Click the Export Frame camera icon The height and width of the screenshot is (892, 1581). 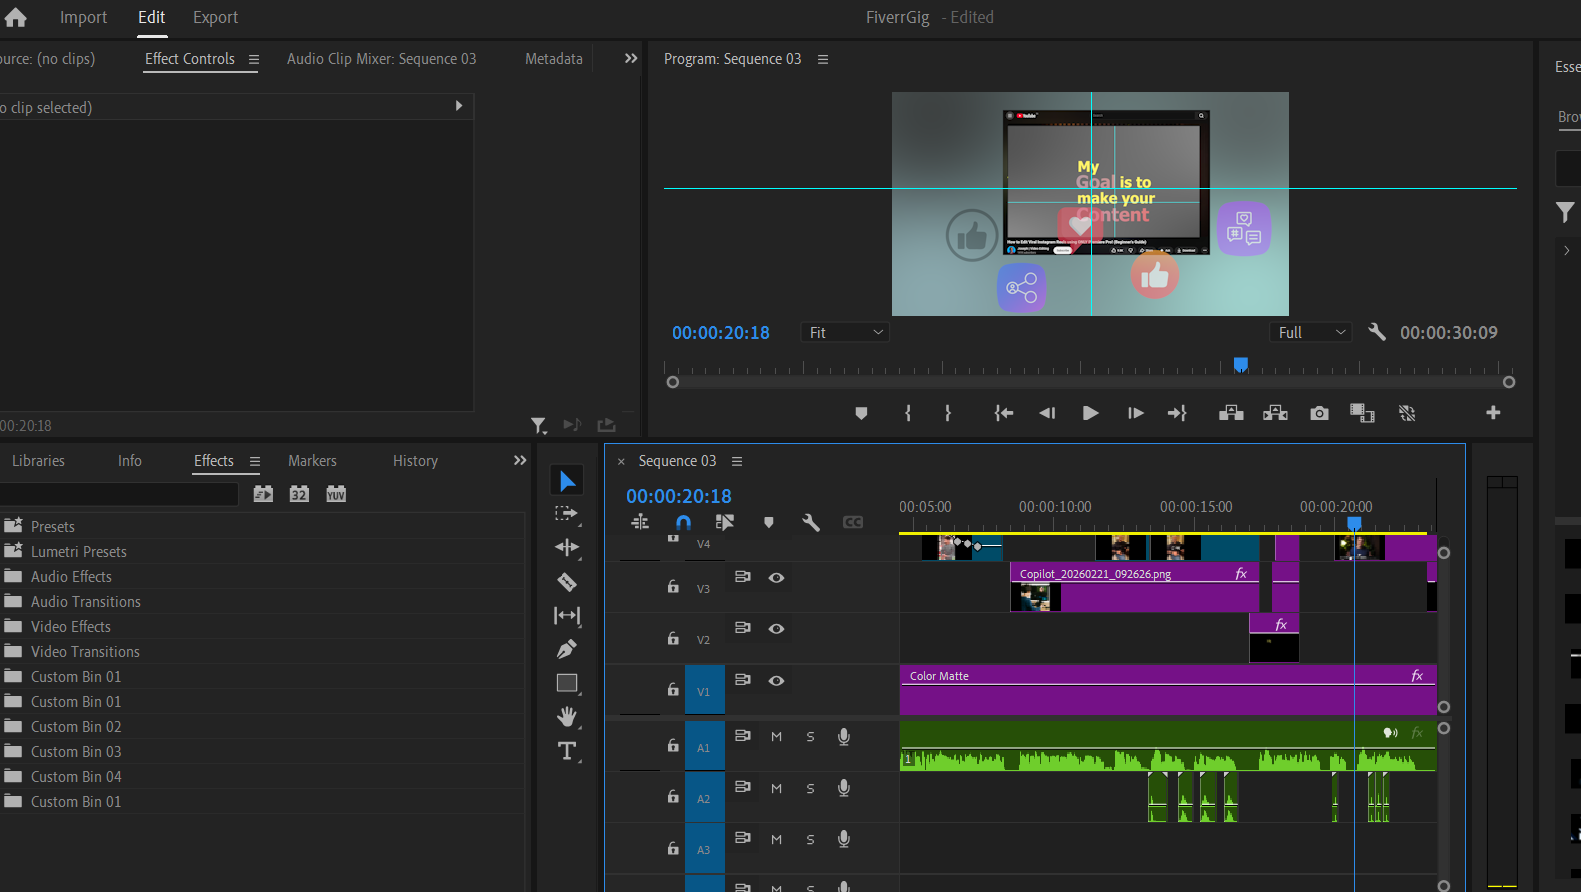1319,413
